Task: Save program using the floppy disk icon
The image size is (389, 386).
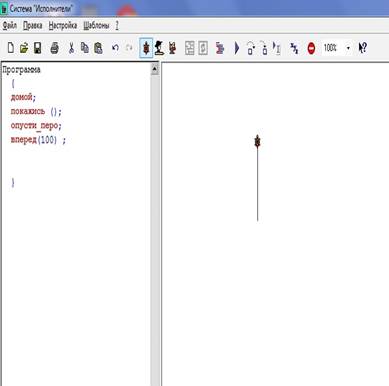Action: [x=38, y=48]
